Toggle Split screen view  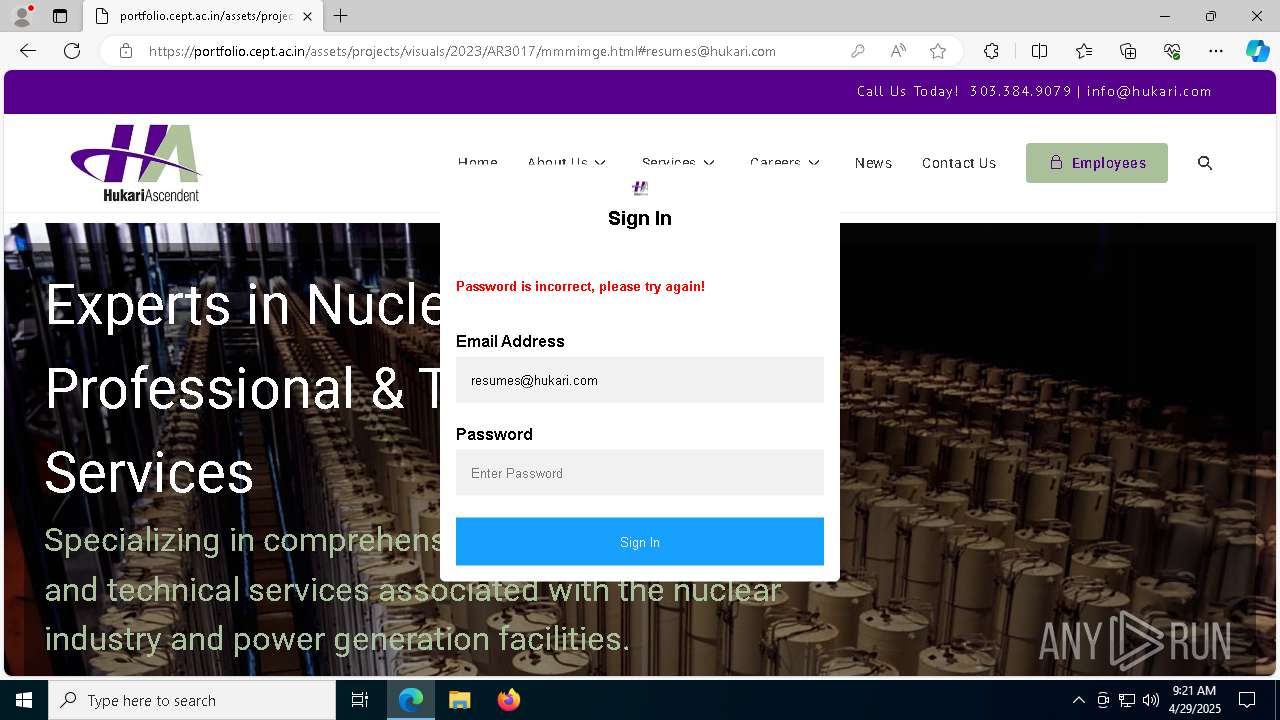(1039, 51)
